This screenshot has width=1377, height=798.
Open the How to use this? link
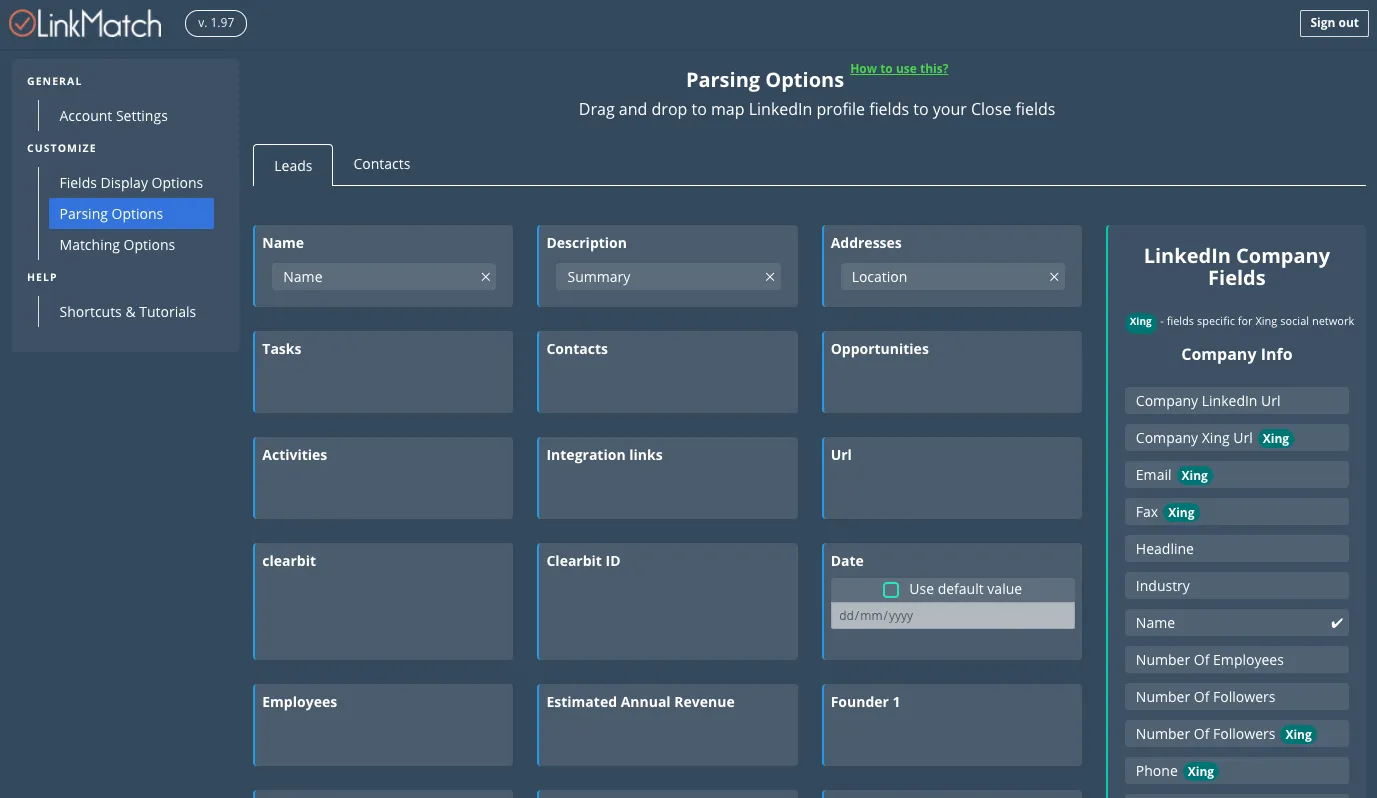[899, 69]
